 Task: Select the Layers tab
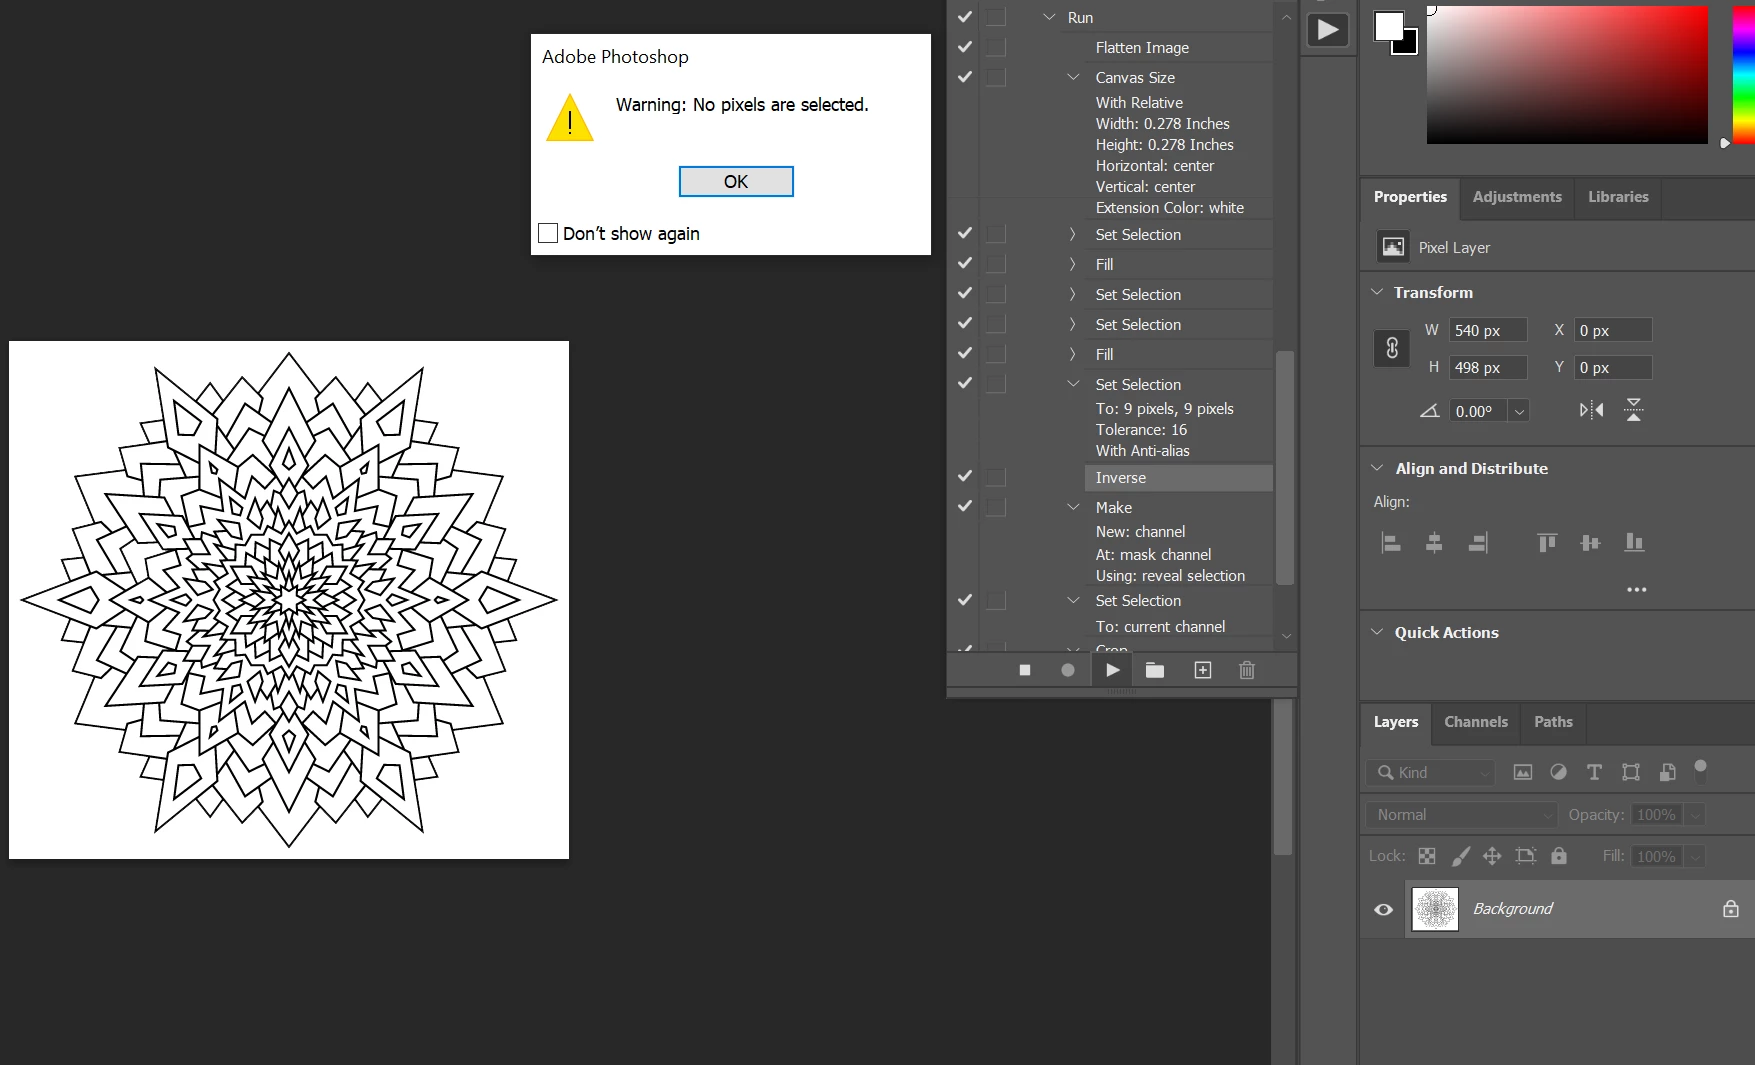(x=1396, y=722)
